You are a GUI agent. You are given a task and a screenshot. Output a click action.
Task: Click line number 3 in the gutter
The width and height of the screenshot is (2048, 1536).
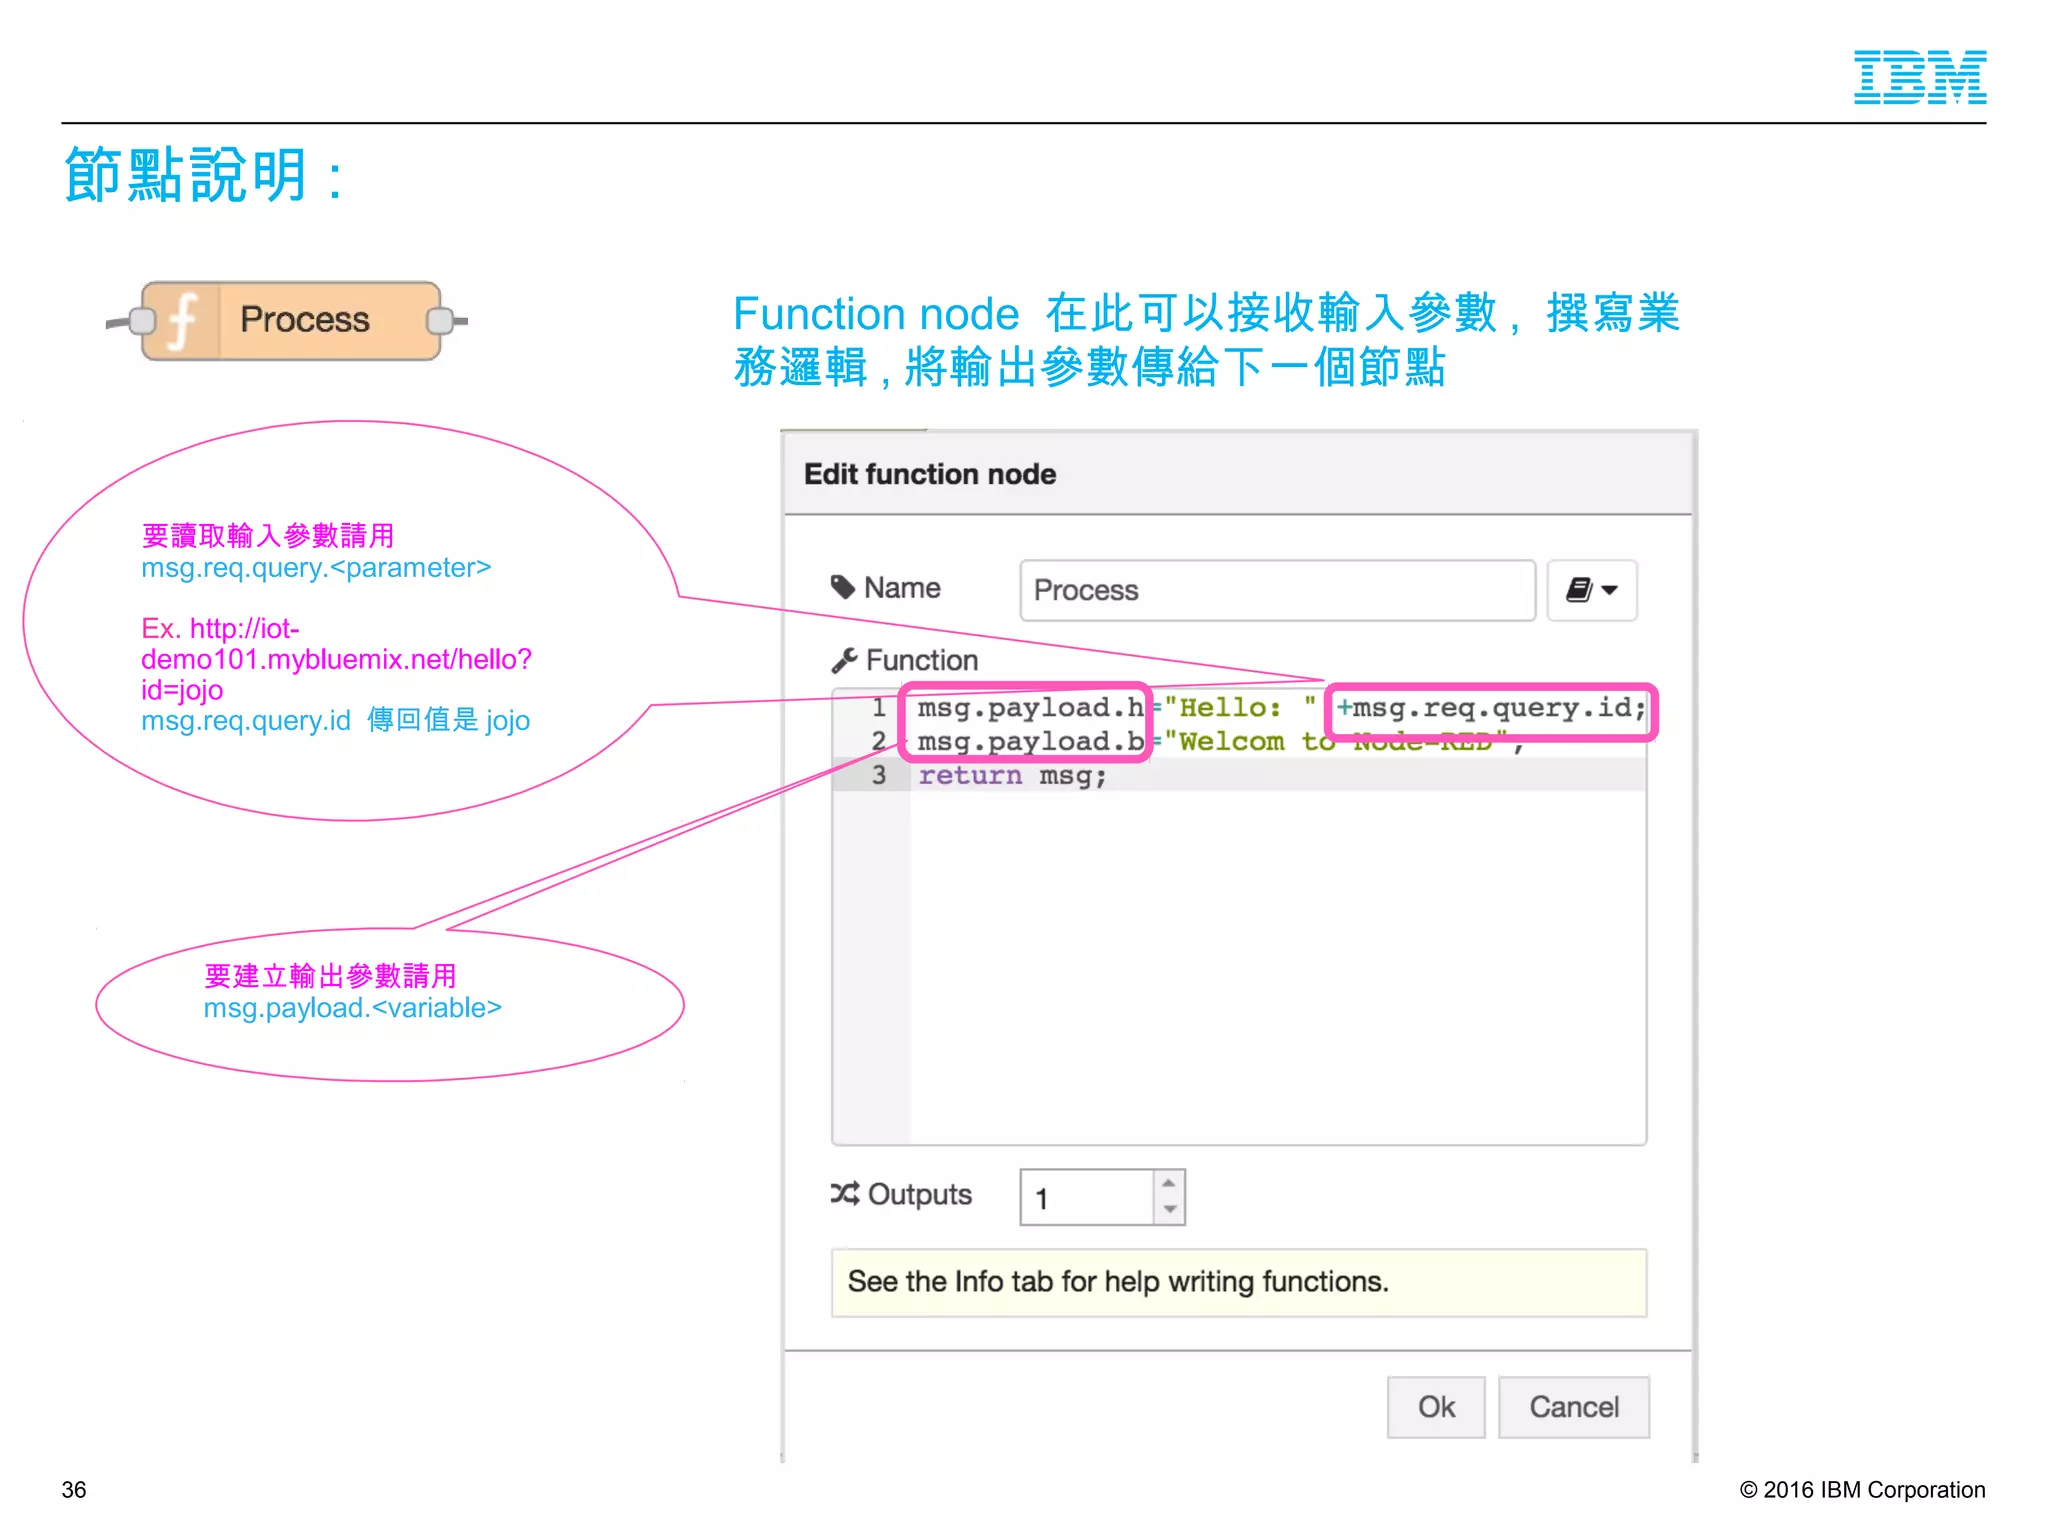click(878, 775)
